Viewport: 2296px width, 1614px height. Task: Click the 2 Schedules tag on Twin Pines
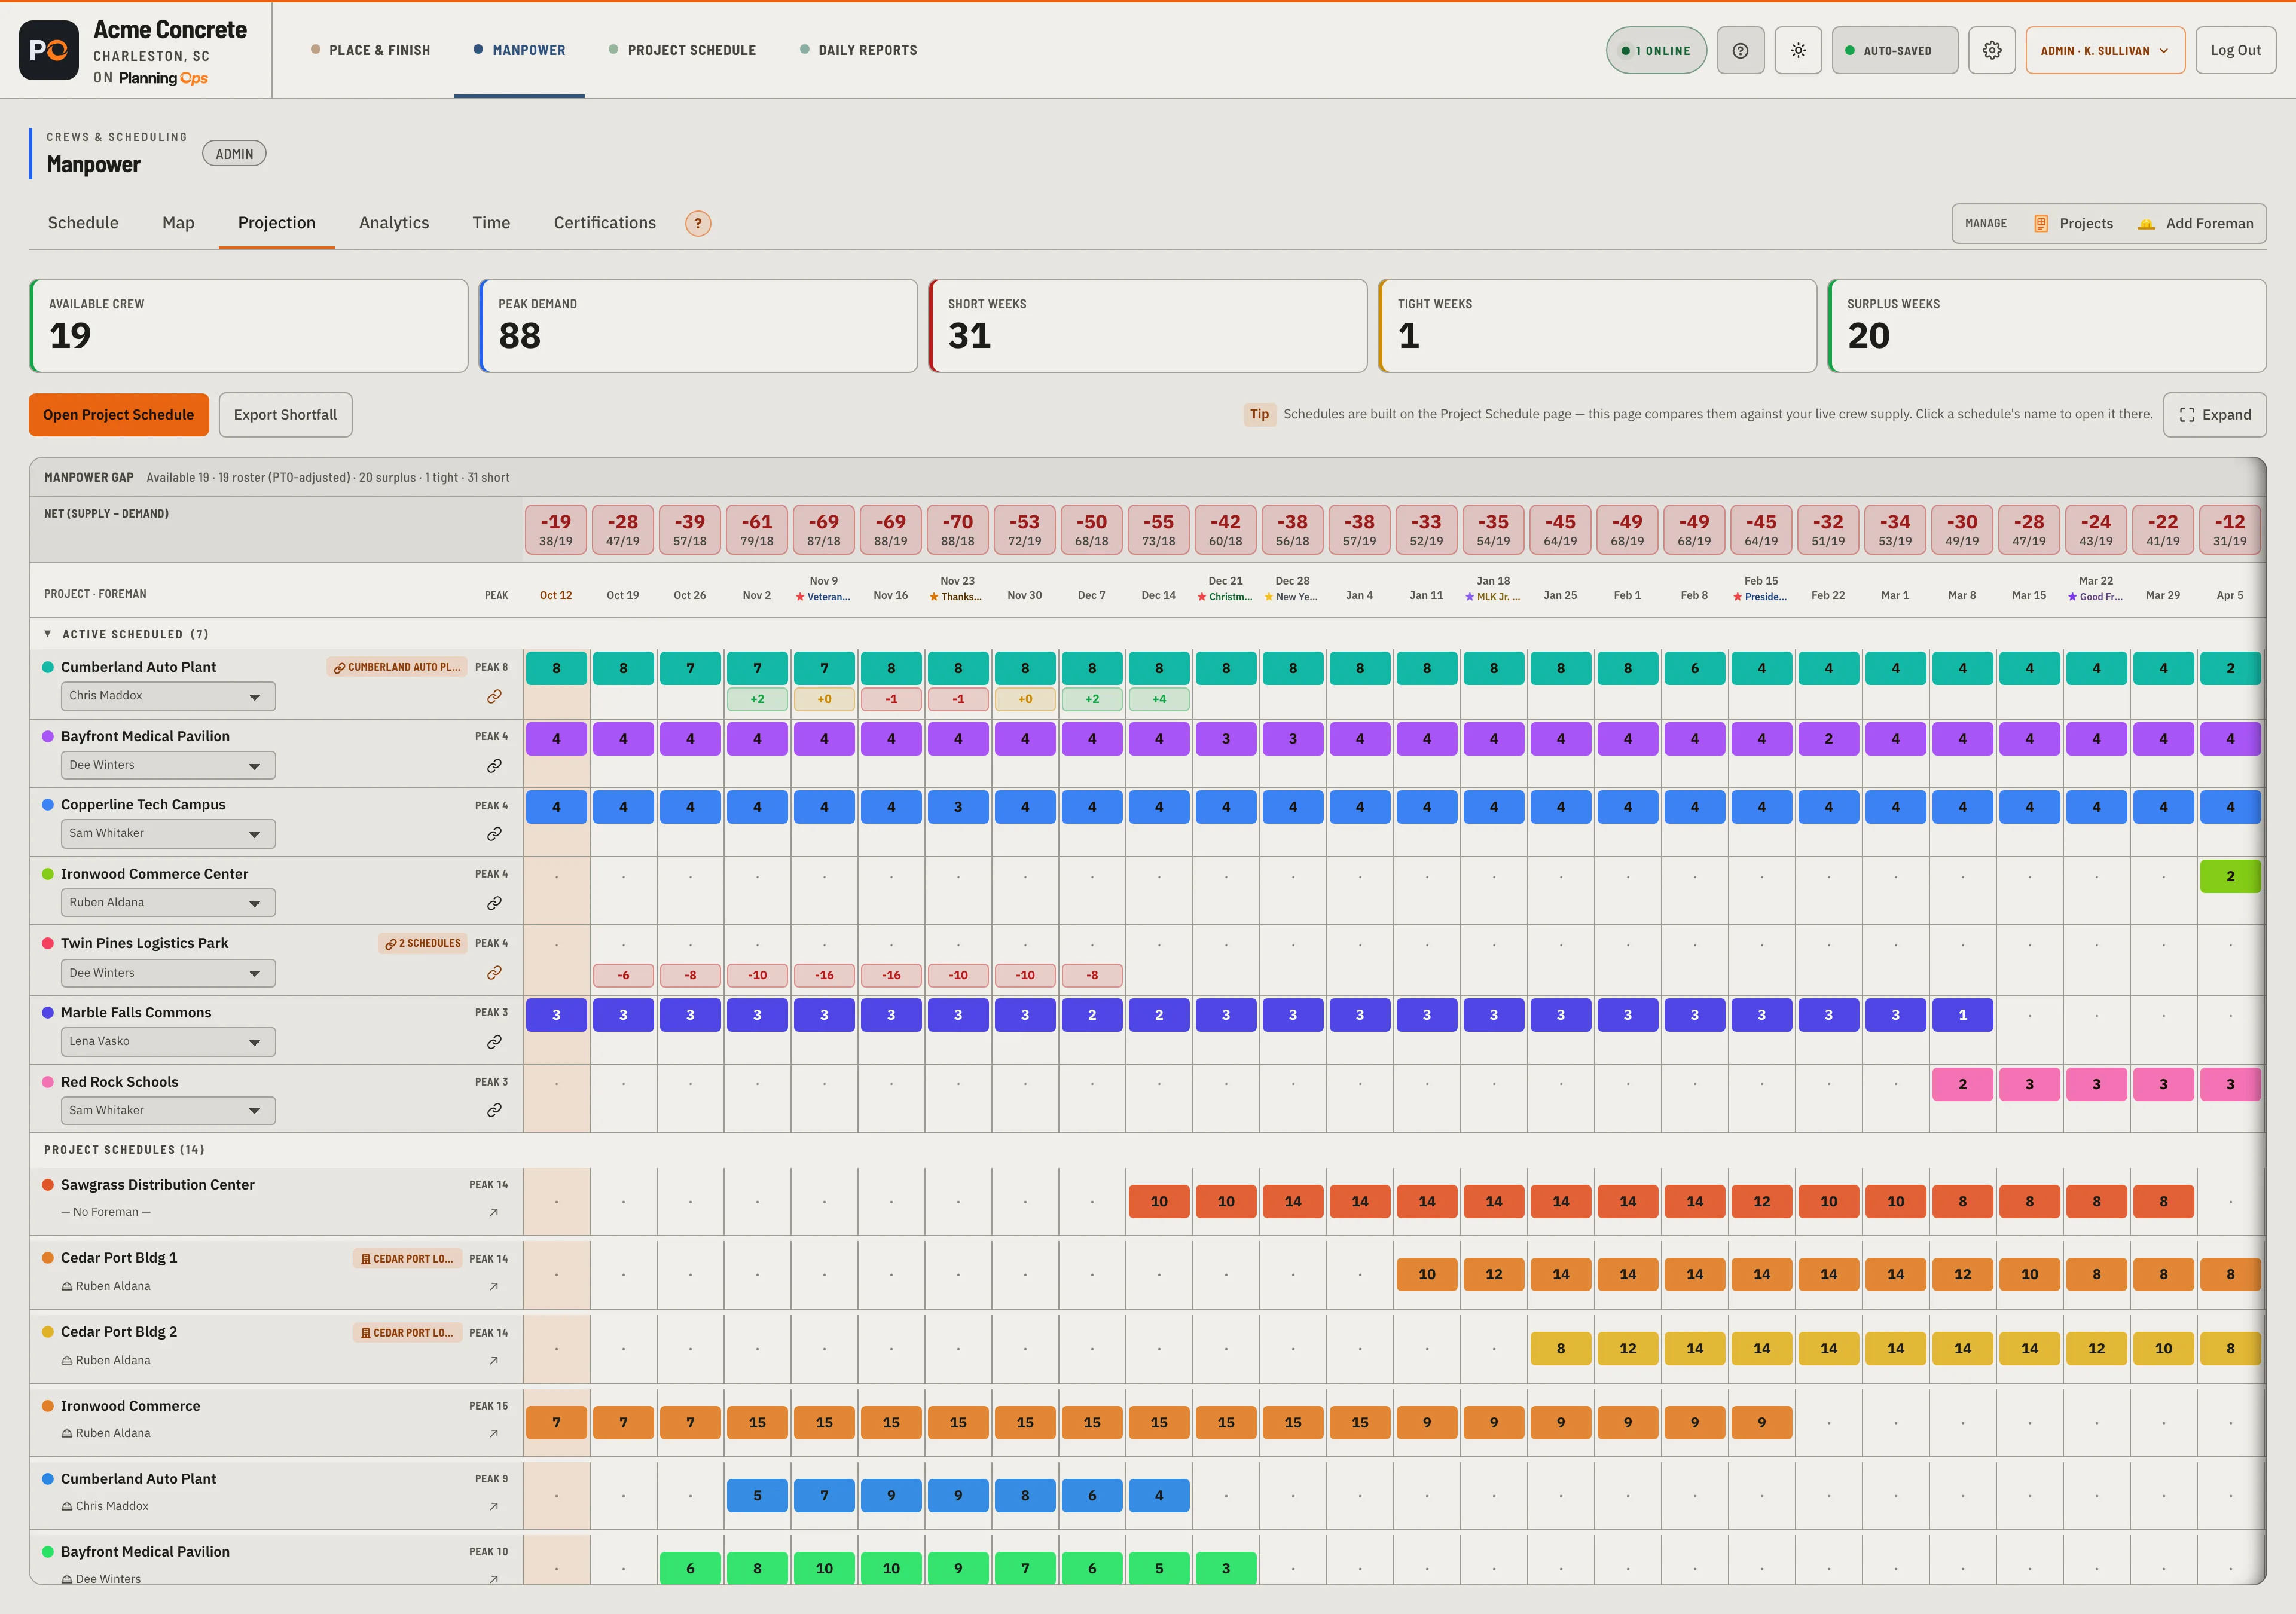[423, 943]
